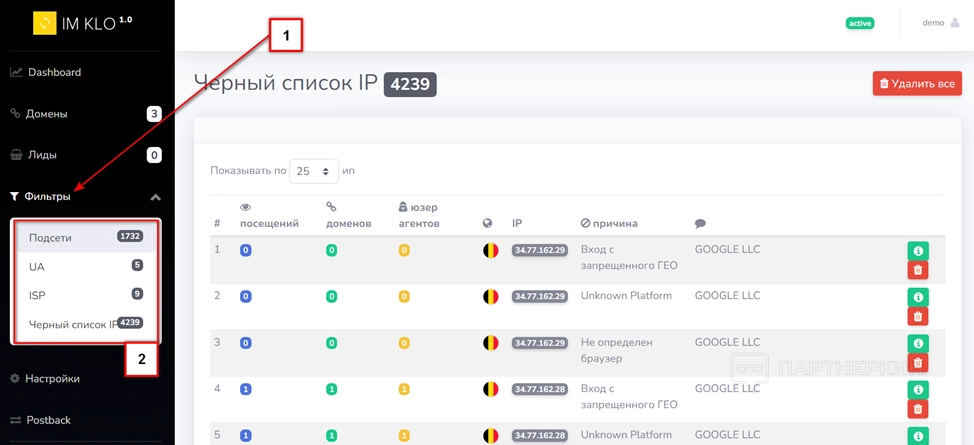
Task: Sort by юзер агентов column header
Action: tap(419, 215)
